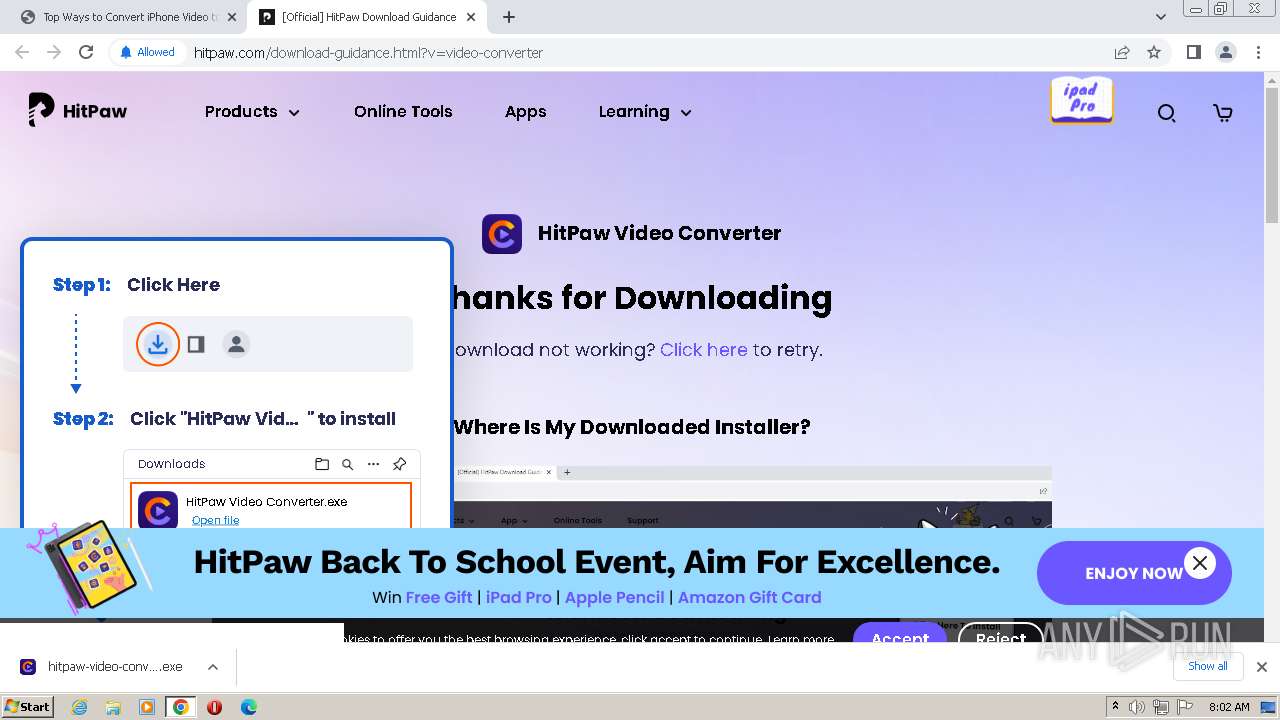Image resolution: width=1280 pixels, height=720 pixels.
Task: Click the installer location screenshot thumbnail
Action: (x=752, y=497)
